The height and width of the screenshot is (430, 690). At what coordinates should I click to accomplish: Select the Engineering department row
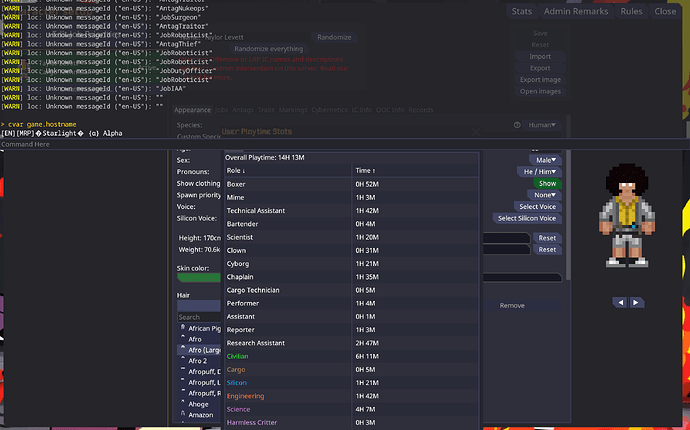pyautogui.click(x=352, y=396)
